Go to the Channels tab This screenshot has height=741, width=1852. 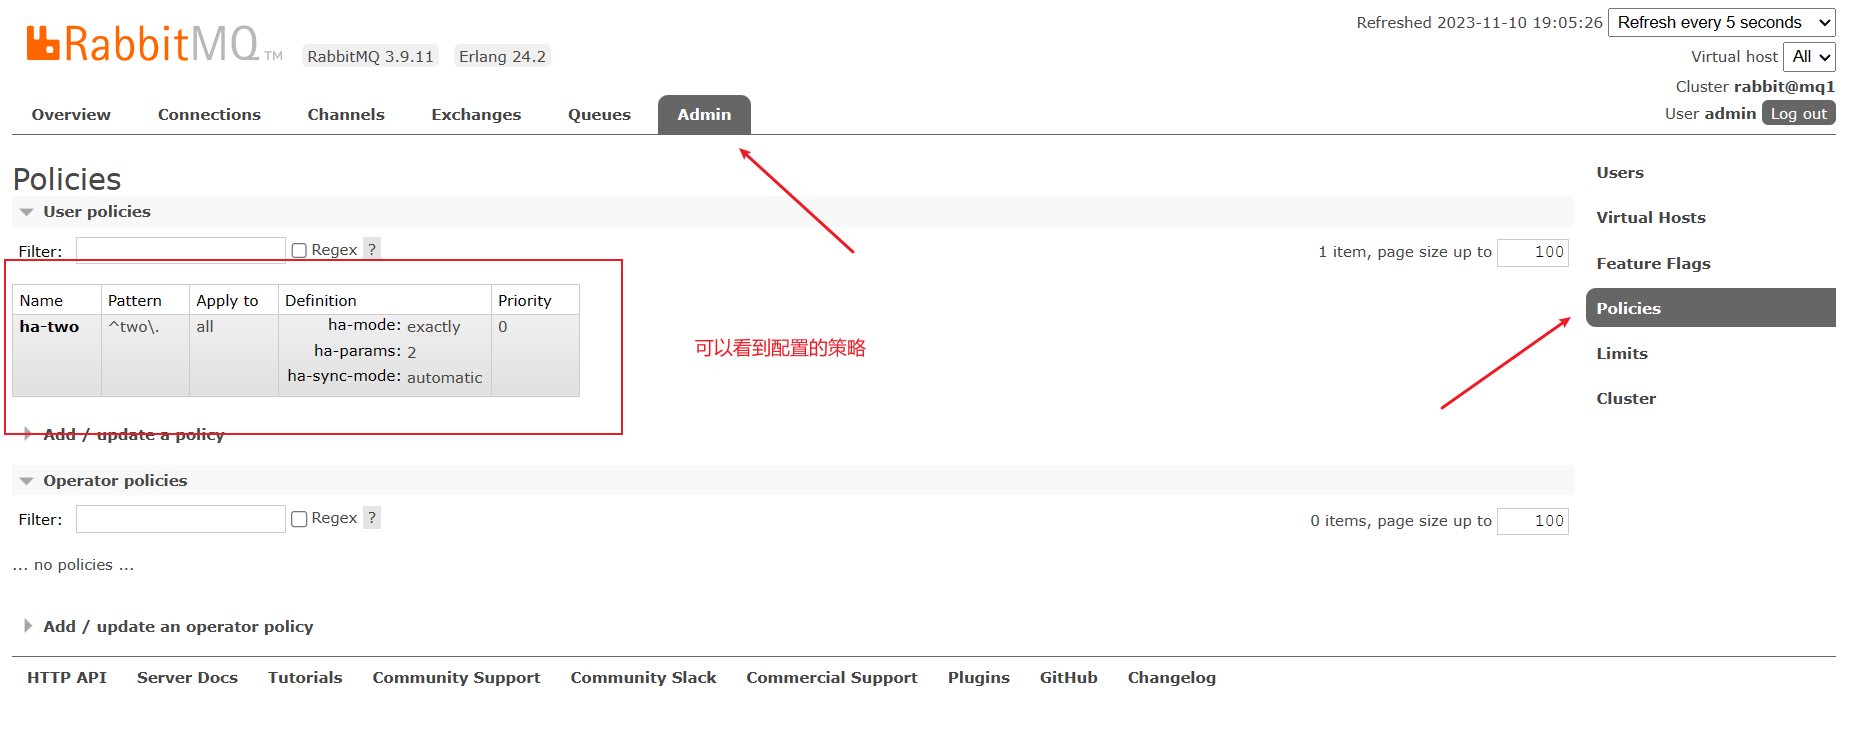coord(346,114)
